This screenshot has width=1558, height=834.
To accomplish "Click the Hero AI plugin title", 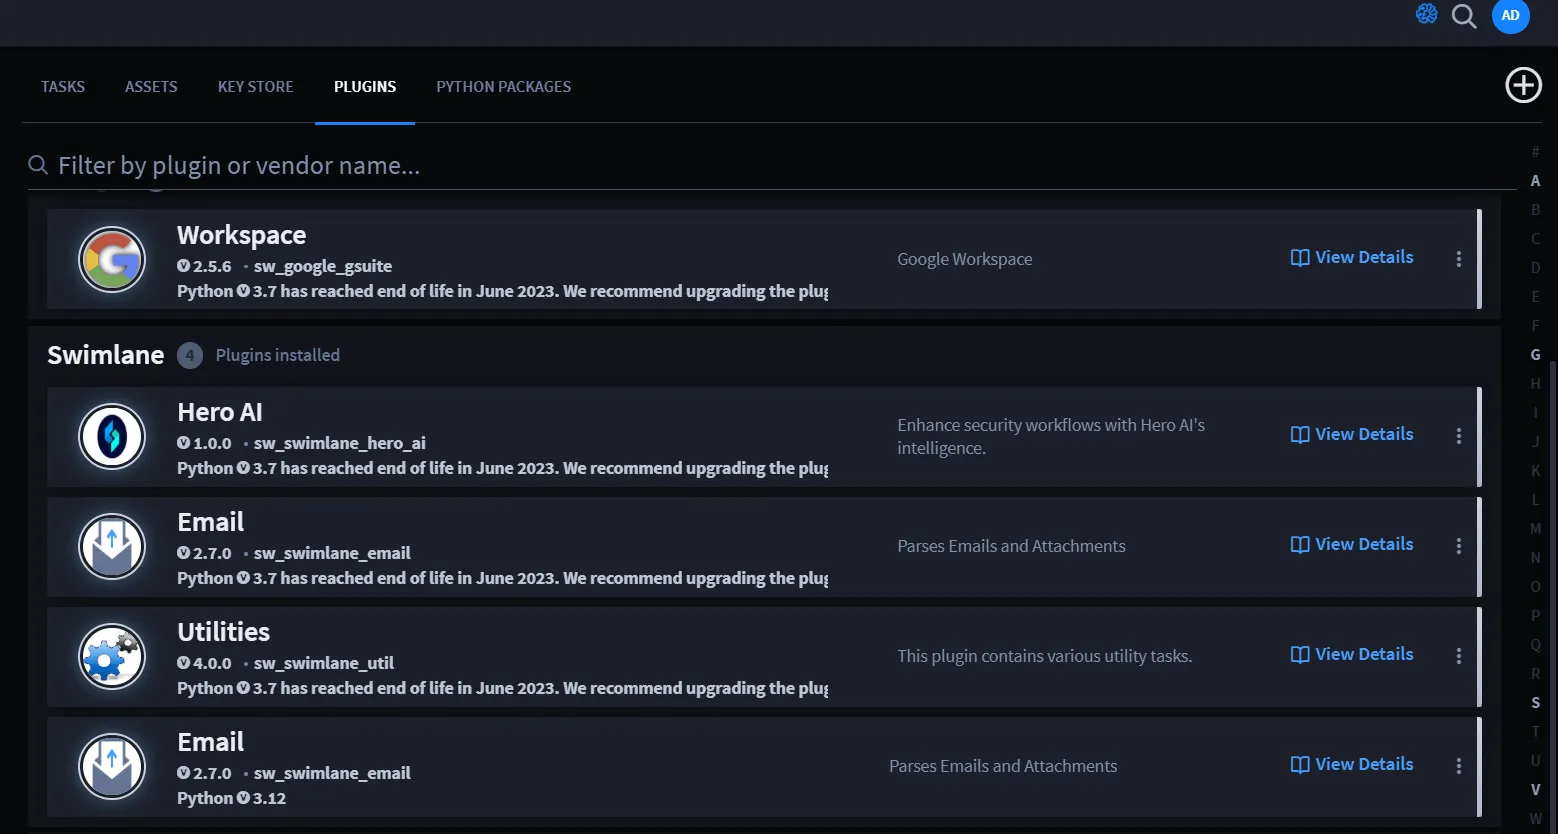I will (220, 412).
